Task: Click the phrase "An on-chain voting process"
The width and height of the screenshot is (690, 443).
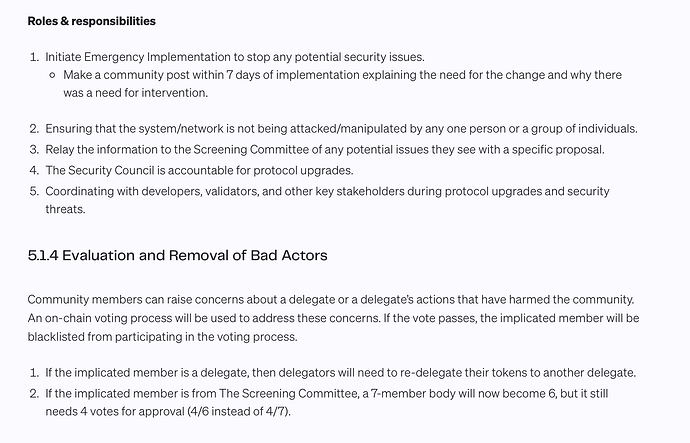Action: tap(105, 317)
